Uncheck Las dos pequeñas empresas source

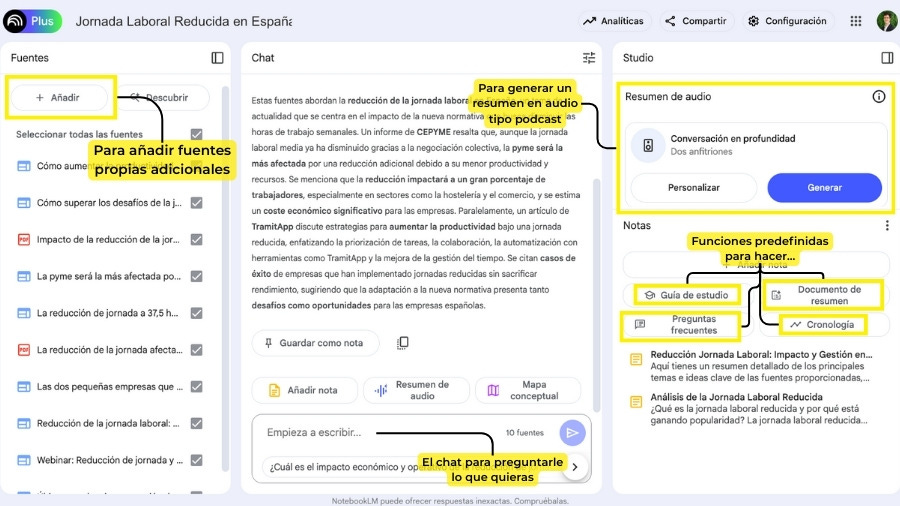point(197,387)
